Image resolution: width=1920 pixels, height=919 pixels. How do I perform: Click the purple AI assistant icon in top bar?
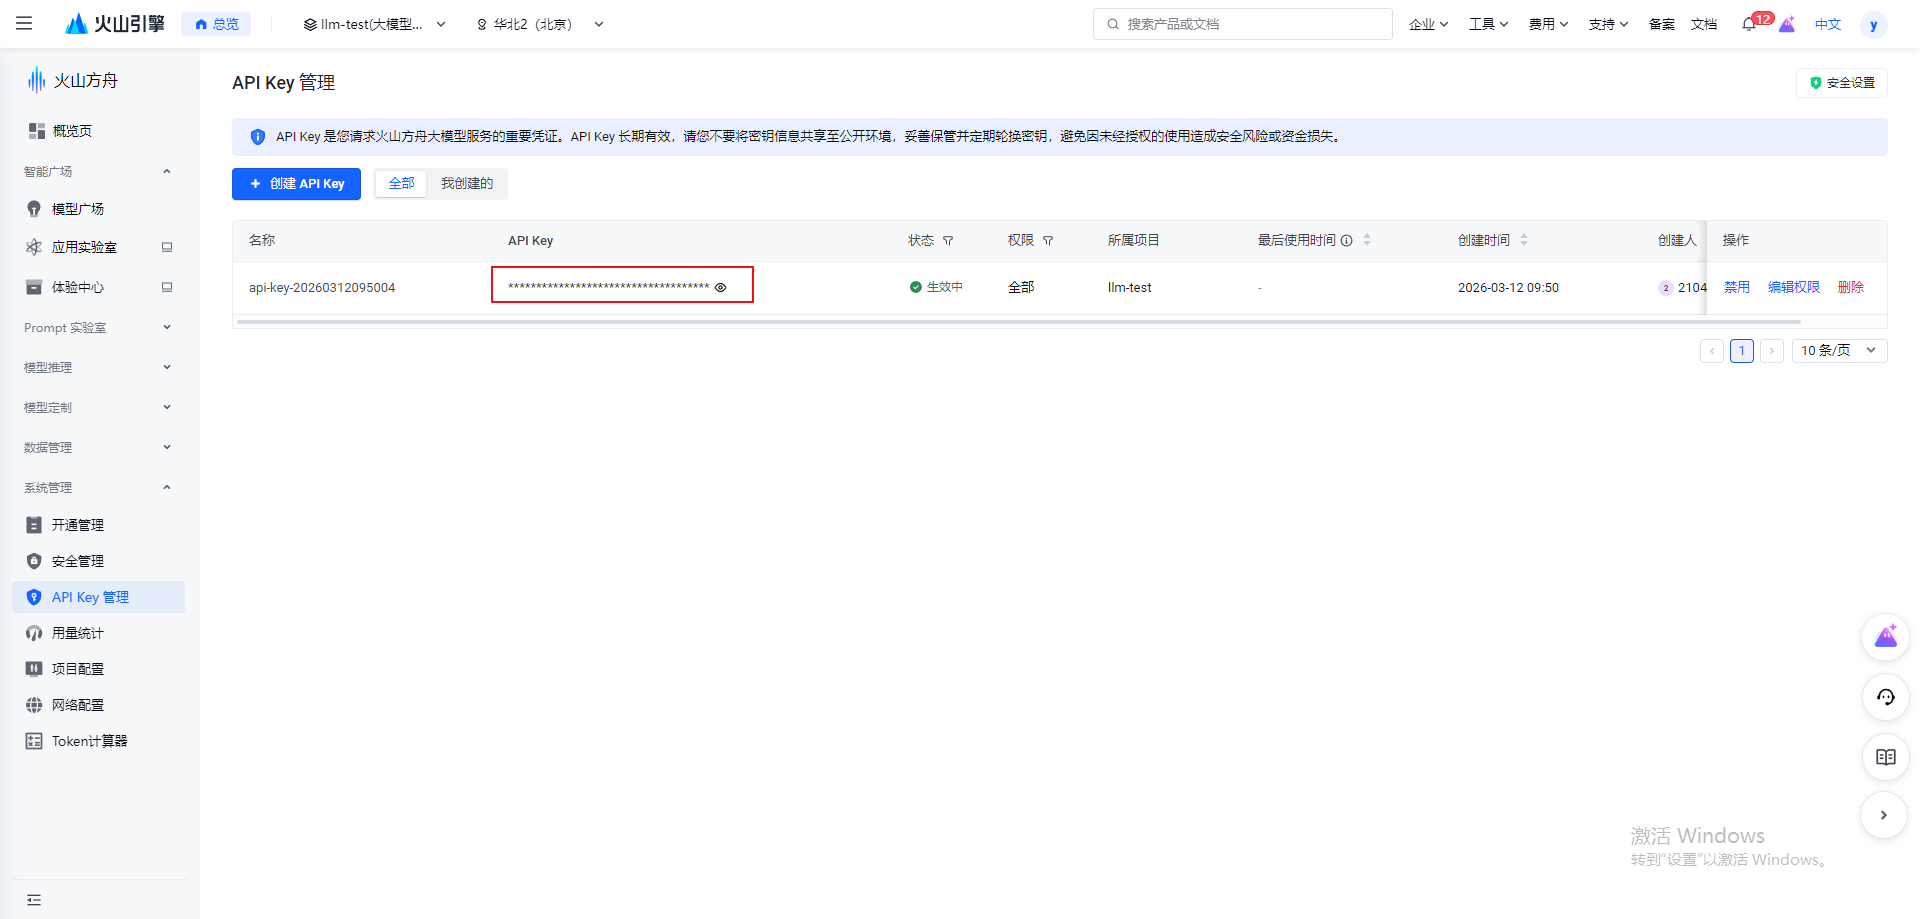[1787, 24]
